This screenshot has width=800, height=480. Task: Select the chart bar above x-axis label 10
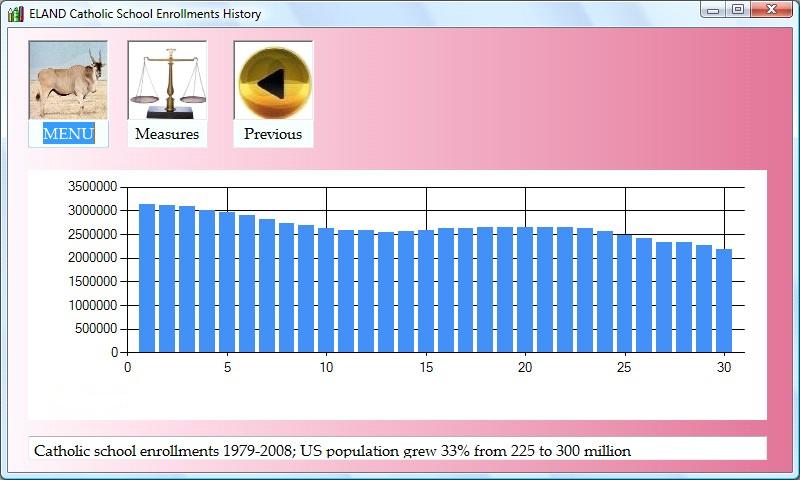point(326,290)
